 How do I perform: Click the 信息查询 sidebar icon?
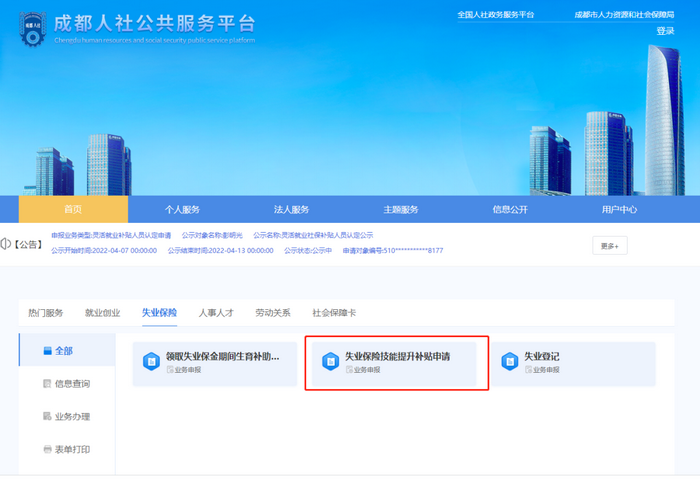[46, 383]
